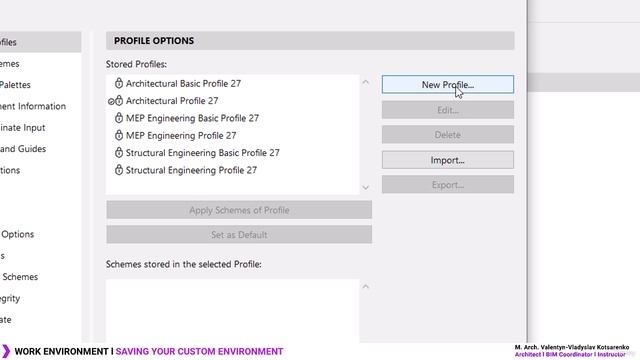Click the applied-profile checkmark icon on Architectural Profile 27

coord(111,101)
